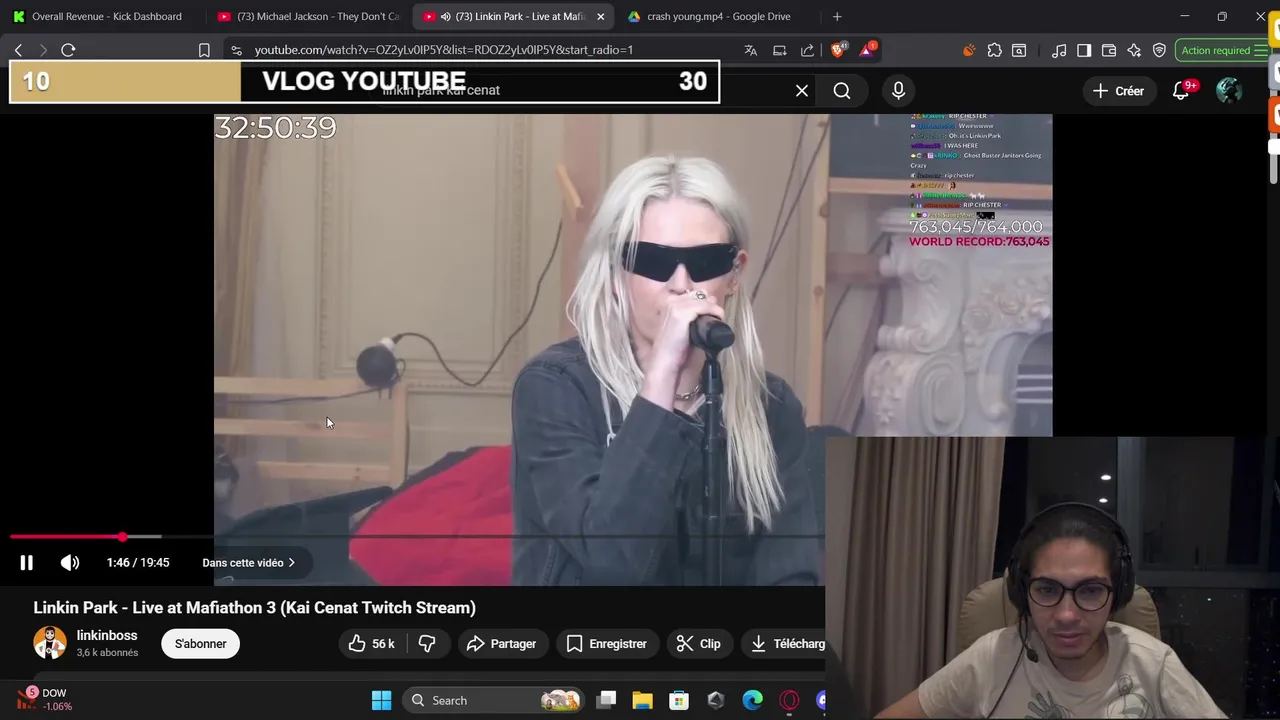Screen dimensions: 1280x720
Task: Close the Linkin Park tab
Action: [600, 16]
